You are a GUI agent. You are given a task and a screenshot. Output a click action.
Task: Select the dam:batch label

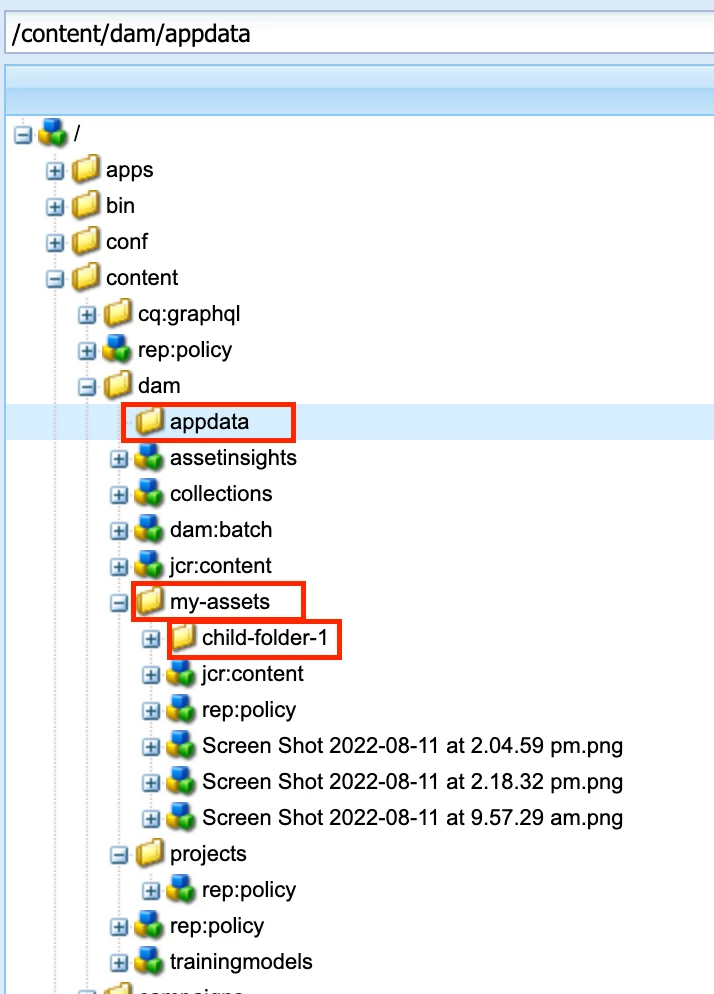(x=221, y=530)
